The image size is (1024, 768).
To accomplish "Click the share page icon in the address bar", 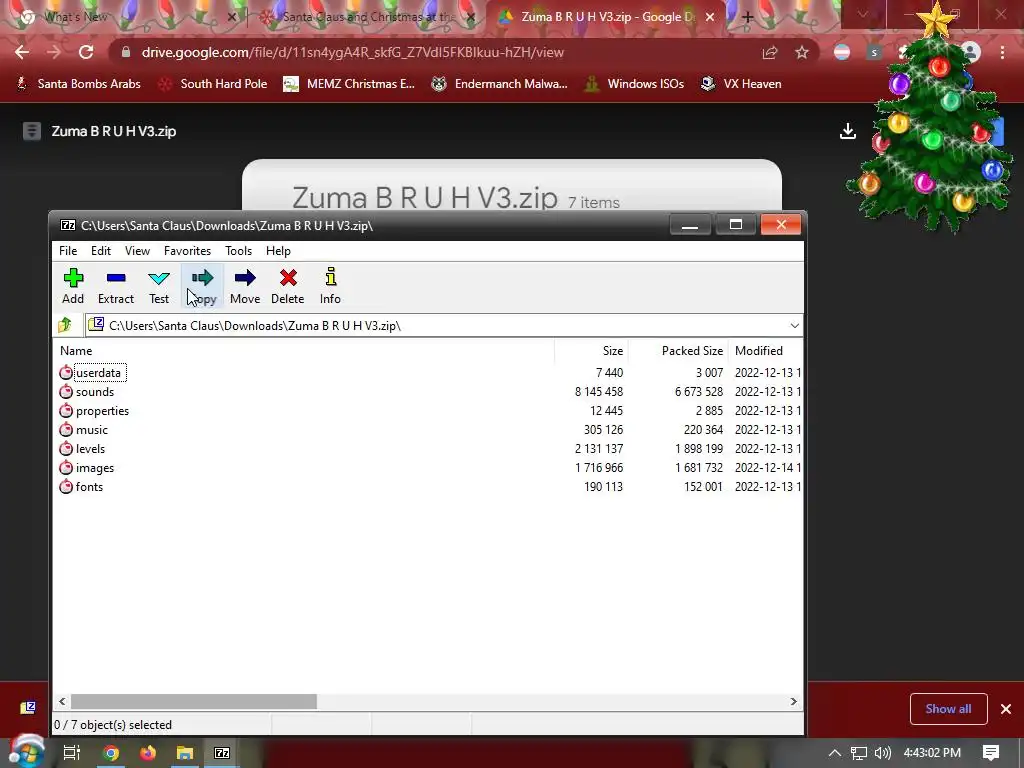I will 770,52.
